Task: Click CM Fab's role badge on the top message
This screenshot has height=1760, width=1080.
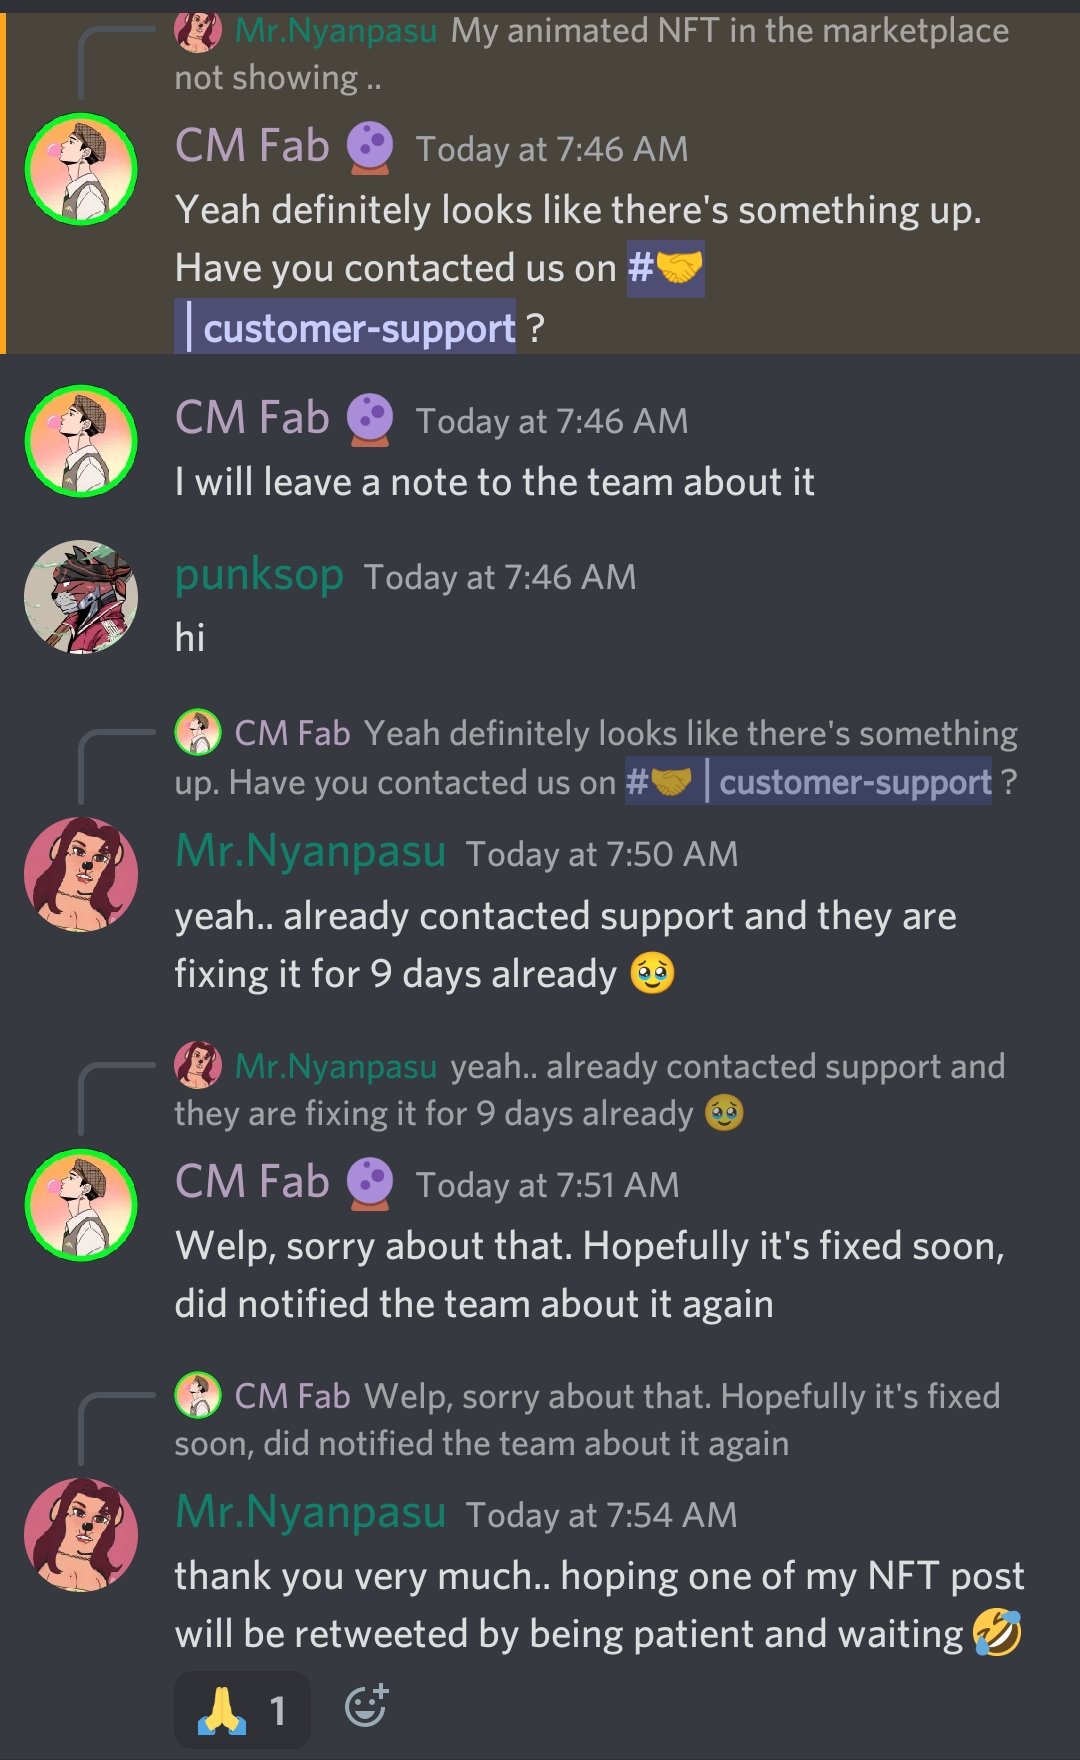Action: tap(370, 147)
